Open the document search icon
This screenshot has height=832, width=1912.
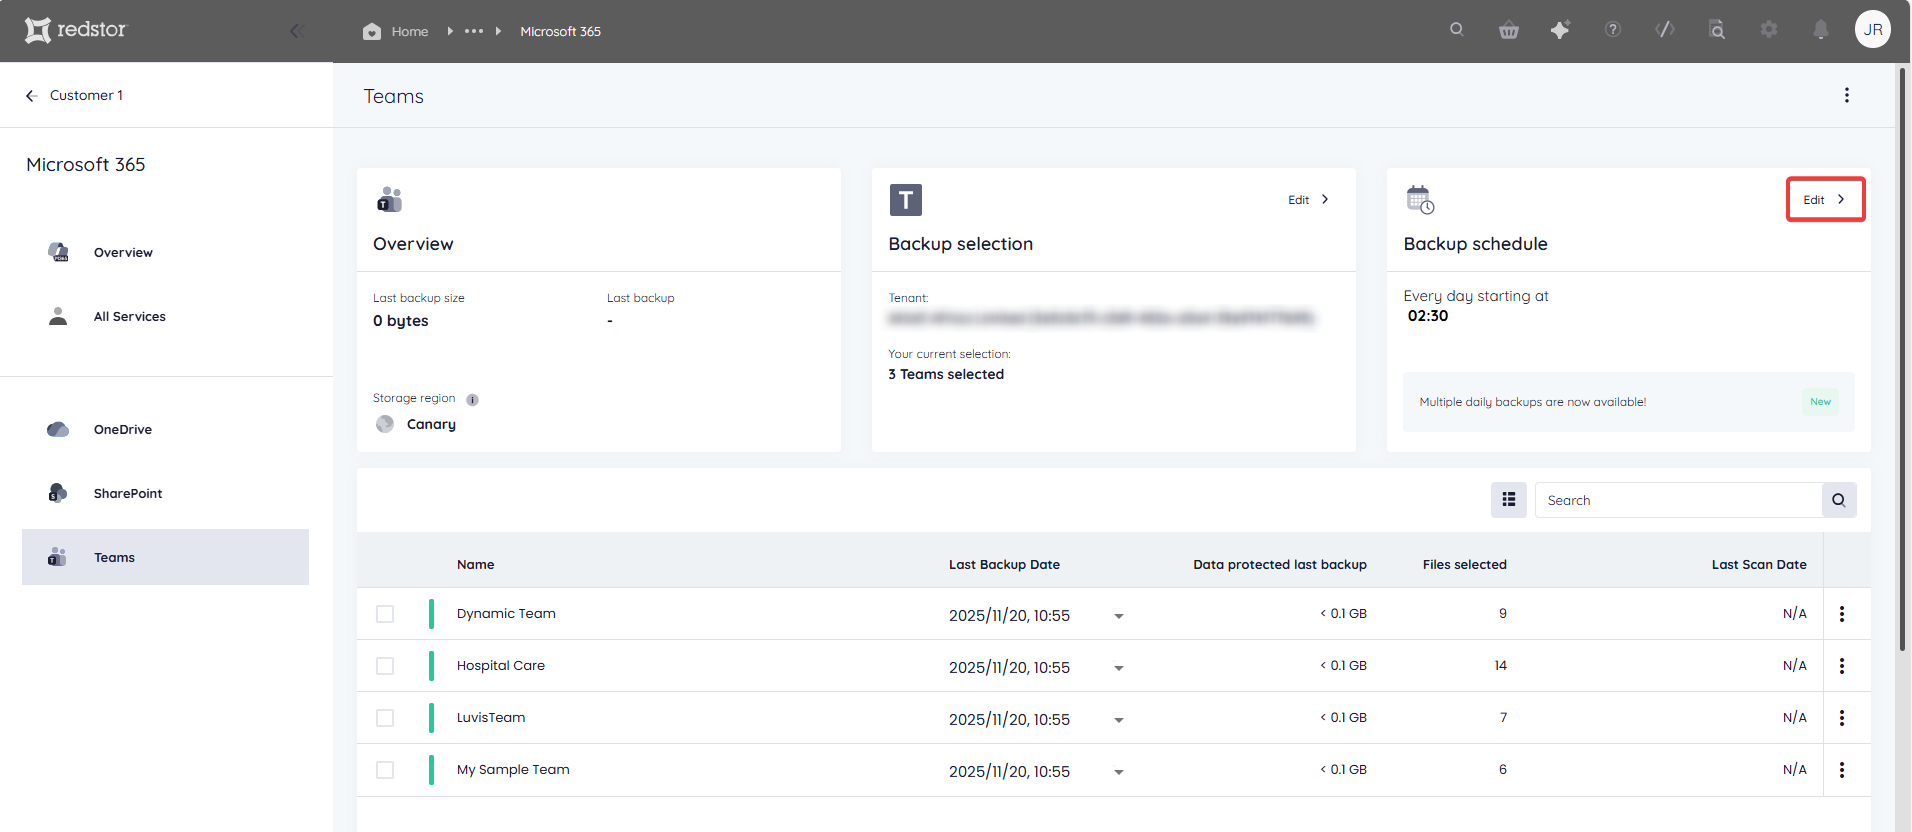pyautogui.click(x=1717, y=30)
